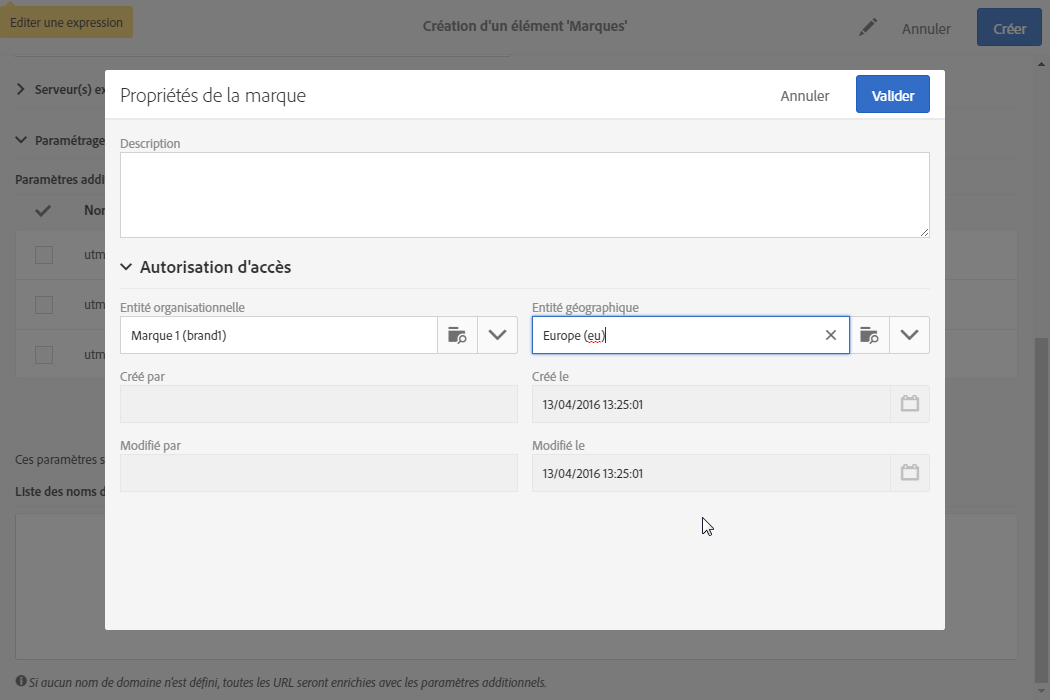Screen dimensions: 1050x700
Task: Select all rows using header checkmark
Action: [x=44, y=211]
